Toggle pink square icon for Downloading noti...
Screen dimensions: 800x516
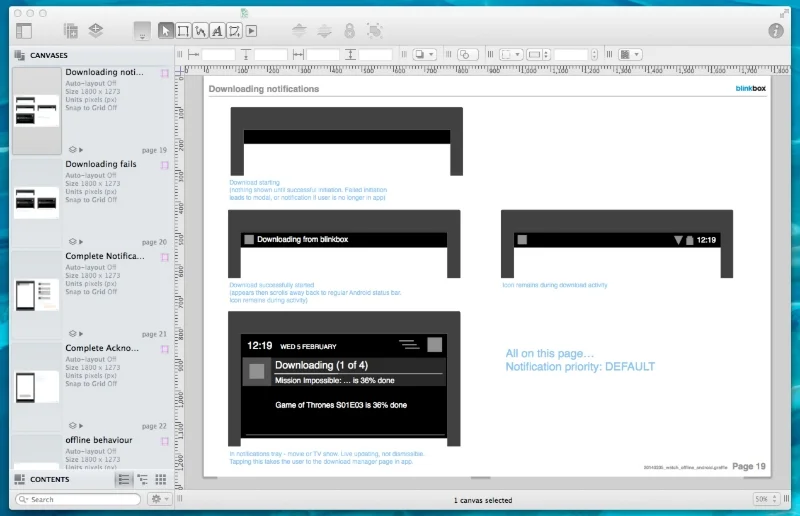click(x=165, y=73)
